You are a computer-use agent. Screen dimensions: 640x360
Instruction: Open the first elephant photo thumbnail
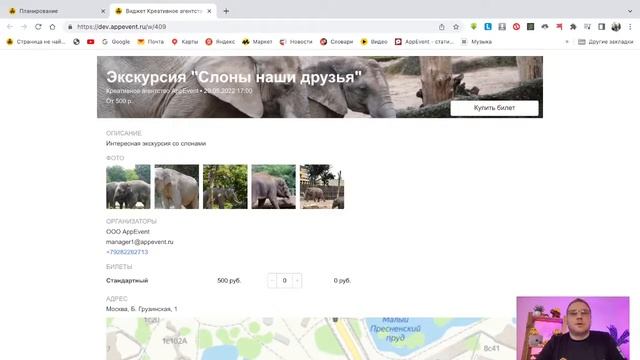(128, 187)
